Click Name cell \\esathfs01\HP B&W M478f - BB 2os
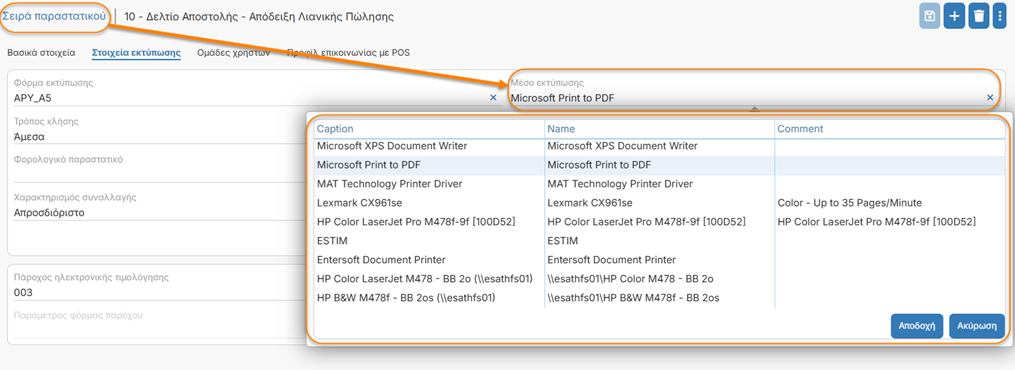Image resolution: width=1015 pixels, height=370 pixels. [634, 298]
